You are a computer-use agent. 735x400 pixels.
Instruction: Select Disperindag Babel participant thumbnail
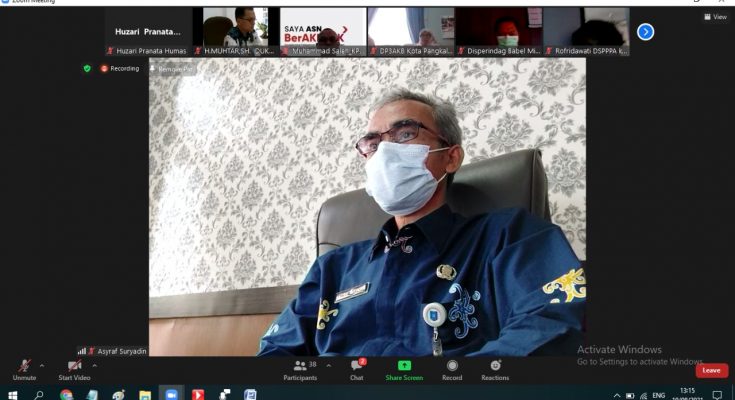click(498, 32)
